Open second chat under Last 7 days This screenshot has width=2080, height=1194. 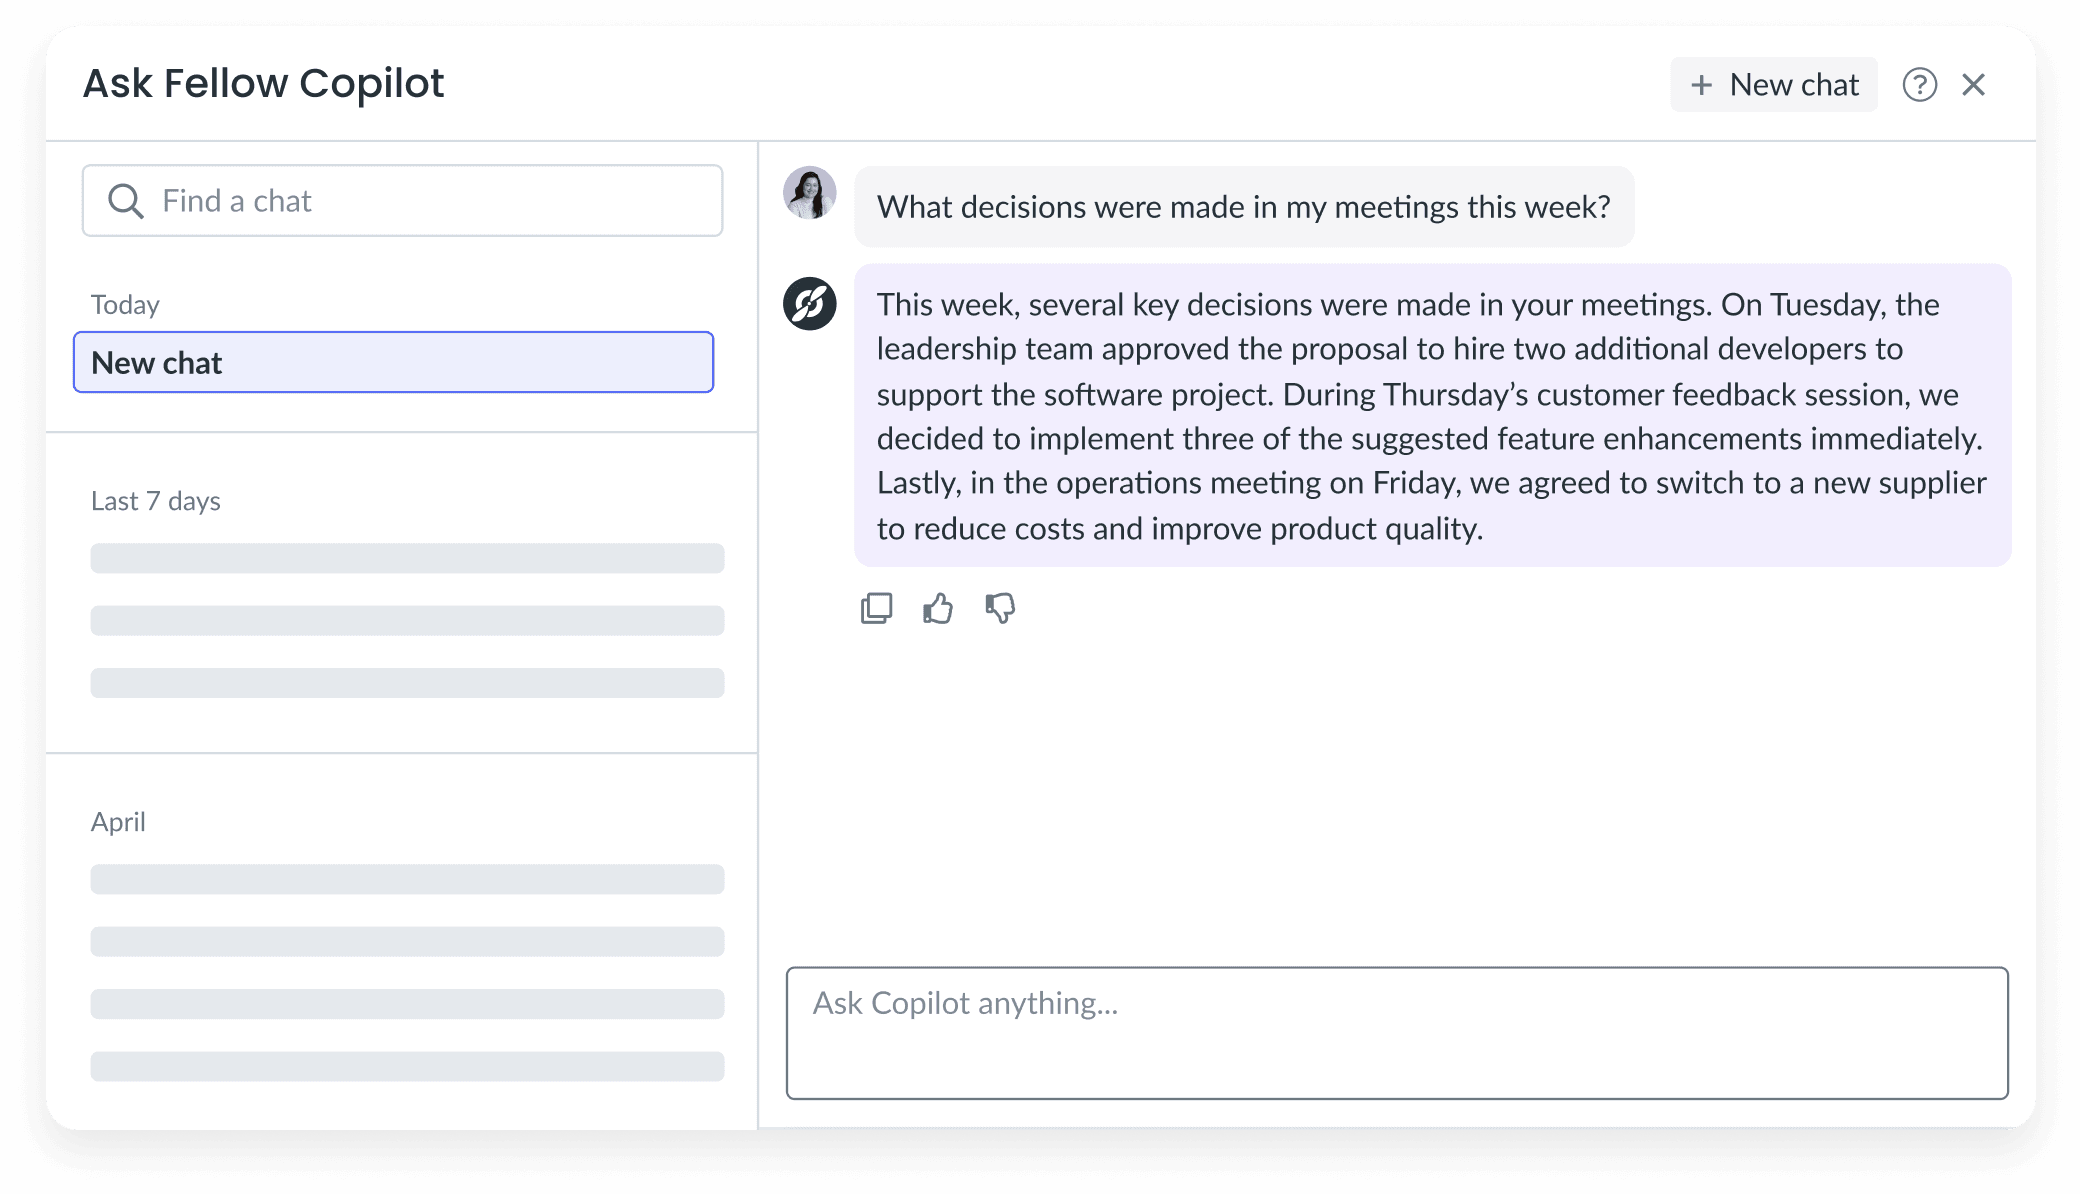point(407,620)
